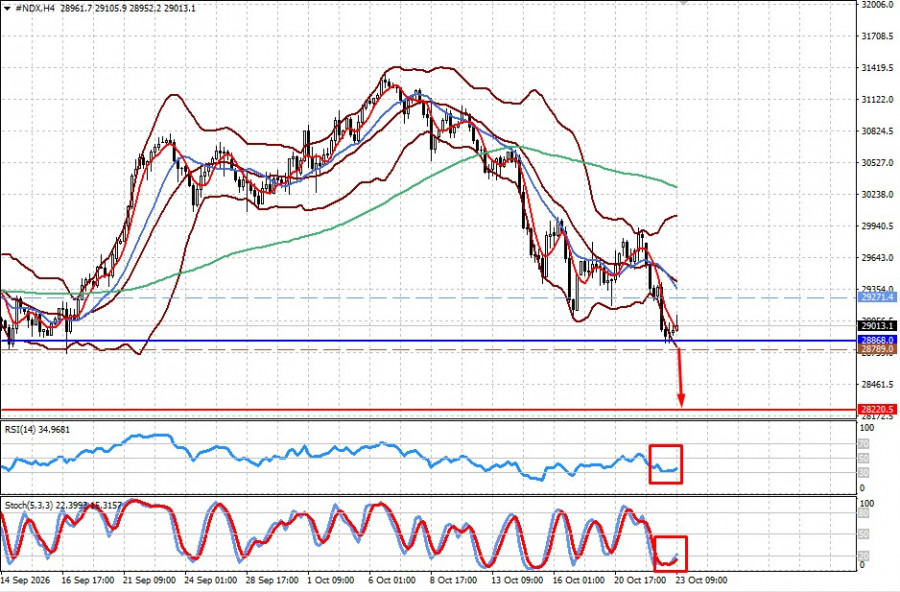This screenshot has height=592, width=900.
Task: Select the 31708.5 price scale value
Action: [878, 36]
